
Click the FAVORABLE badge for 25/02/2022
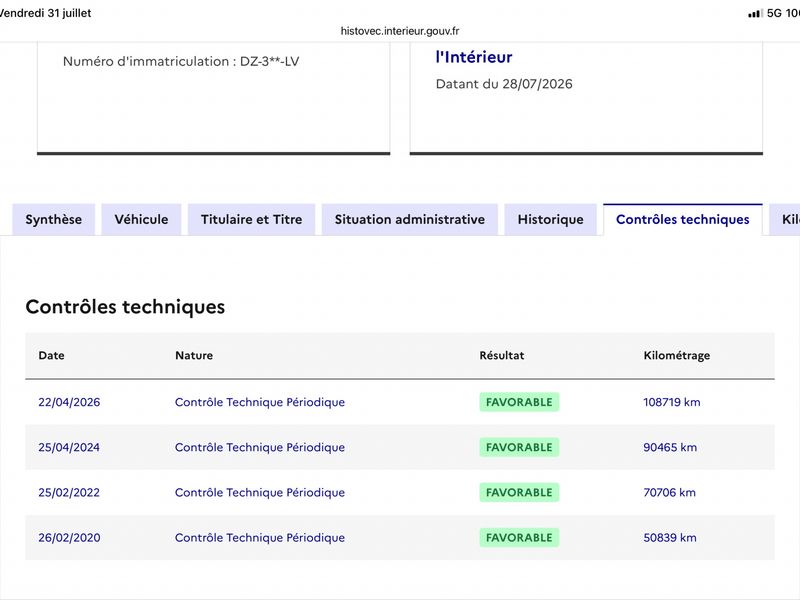coord(519,492)
